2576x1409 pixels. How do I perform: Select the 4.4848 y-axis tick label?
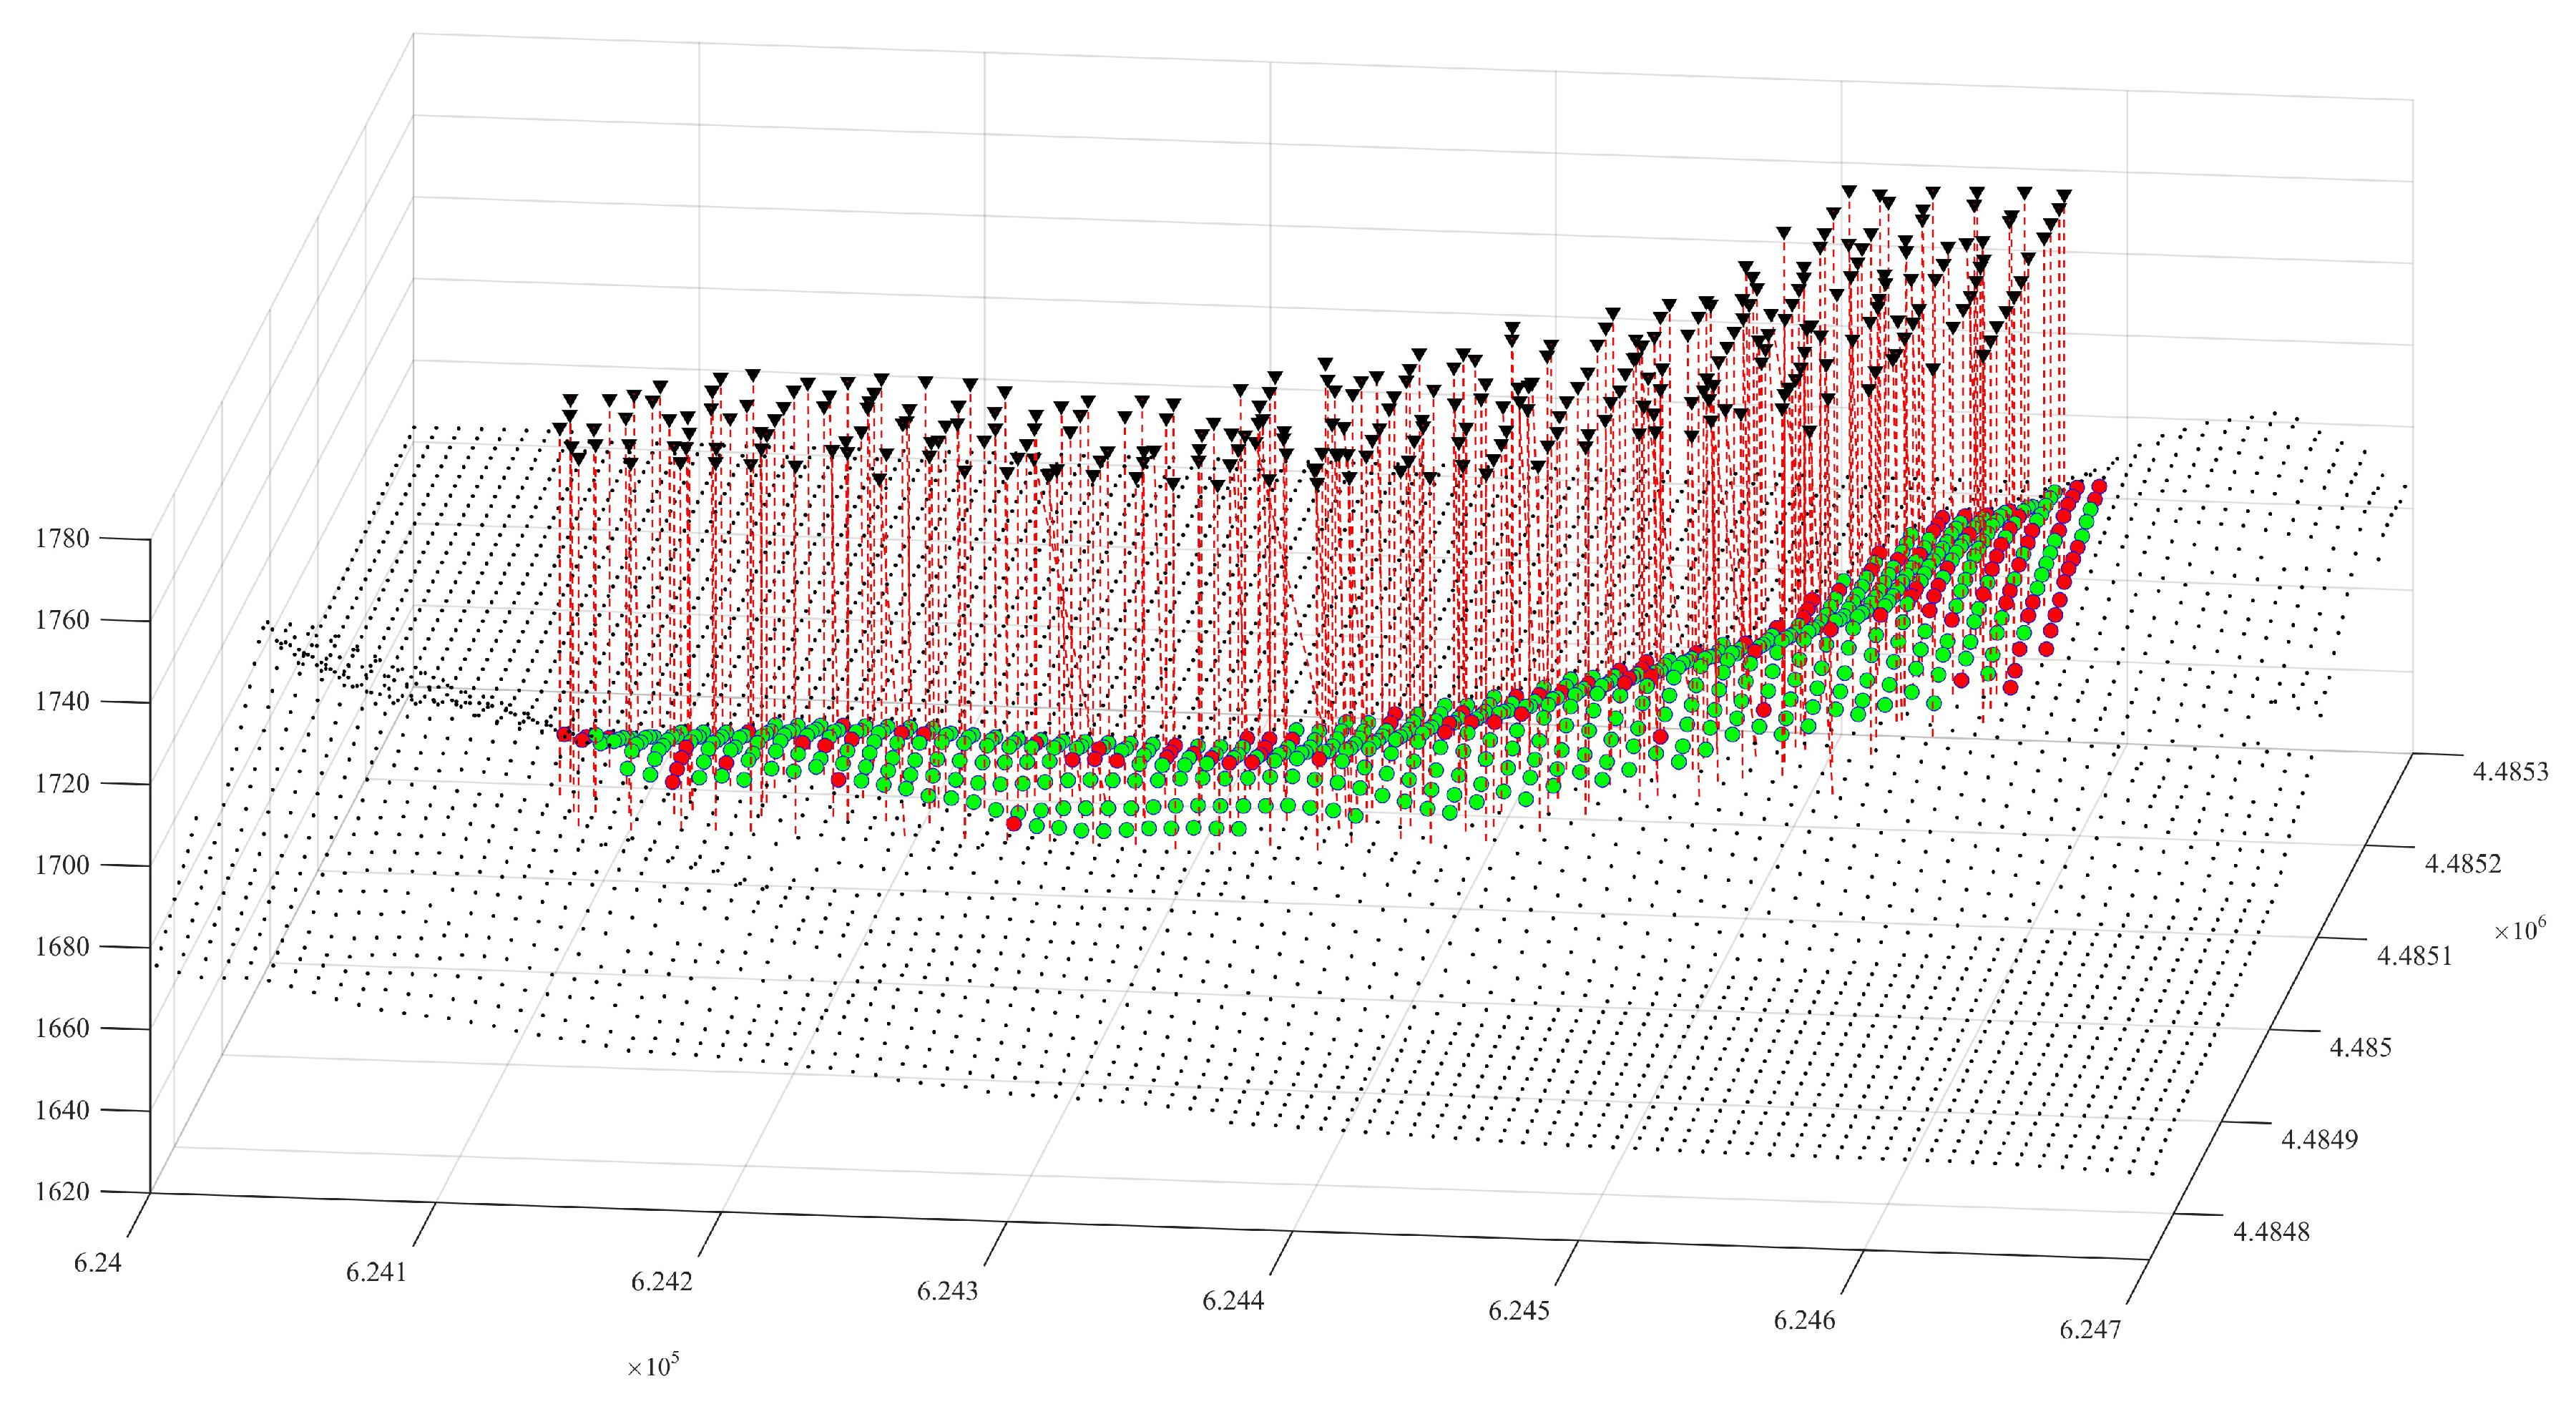(2271, 1232)
